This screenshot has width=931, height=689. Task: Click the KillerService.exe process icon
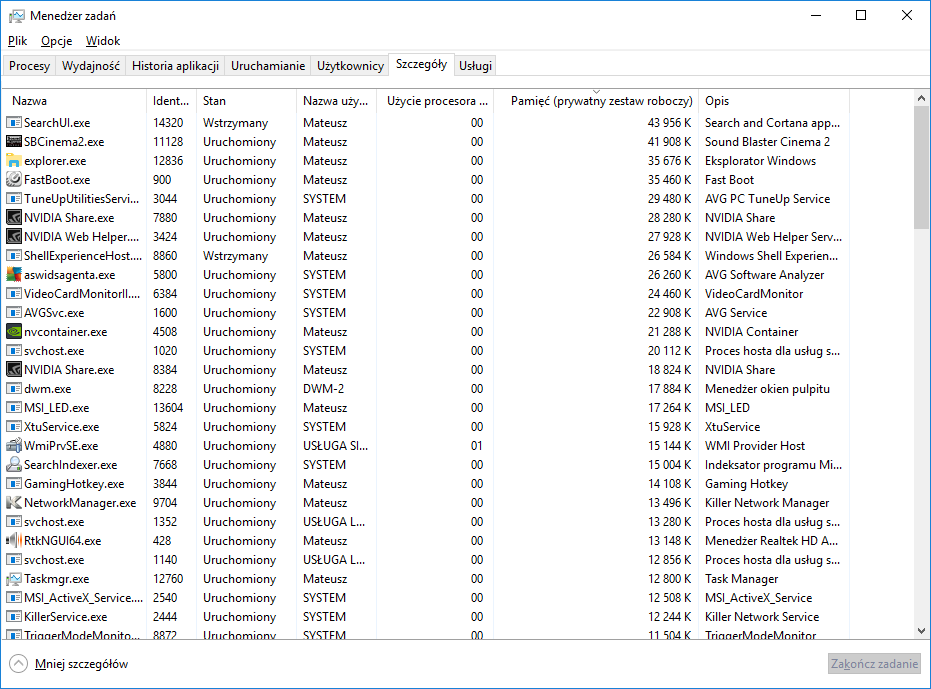[x=14, y=617]
